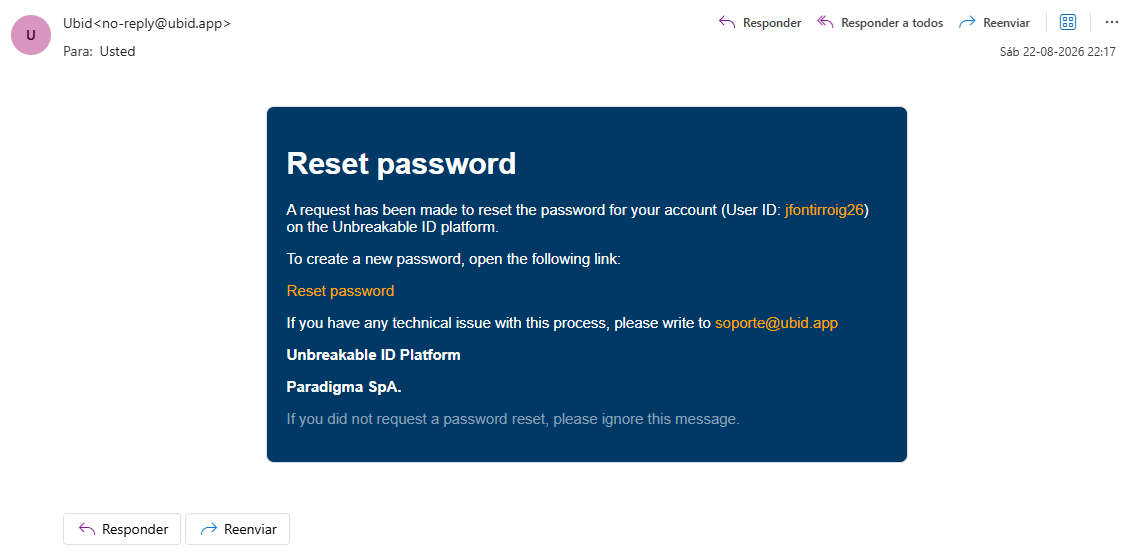Click the "Paradigma SpA." signature text

[x=344, y=387]
